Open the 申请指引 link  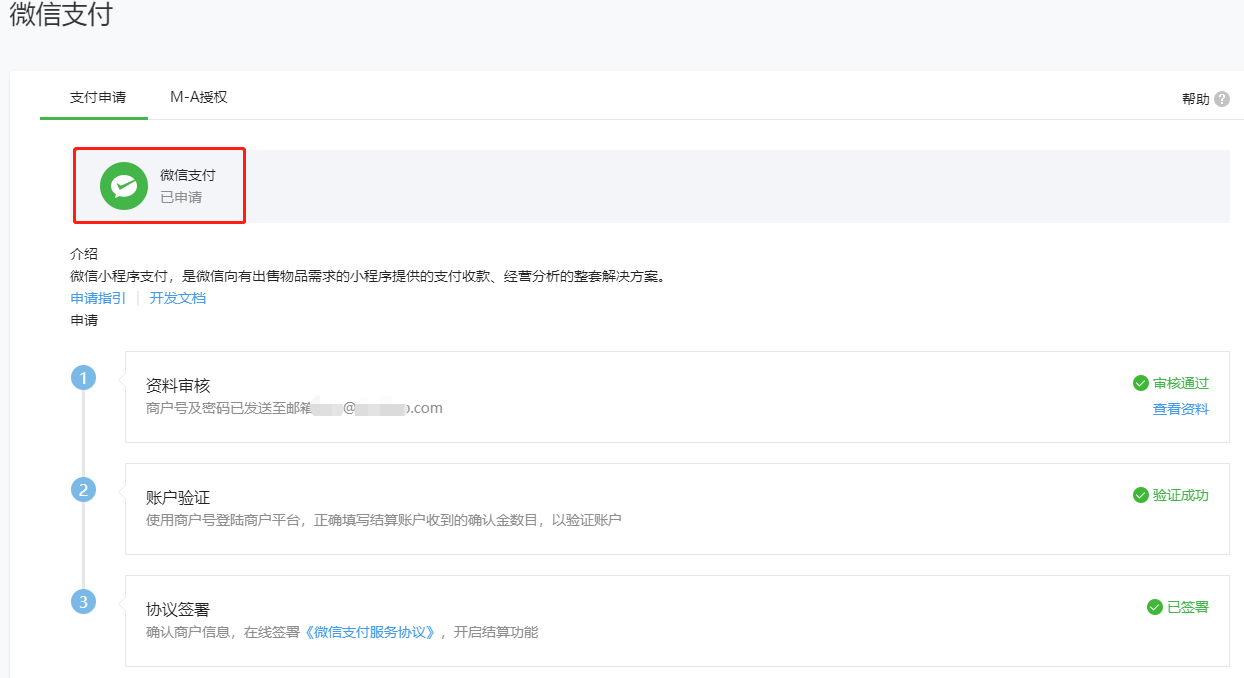pyautogui.click(x=98, y=298)
